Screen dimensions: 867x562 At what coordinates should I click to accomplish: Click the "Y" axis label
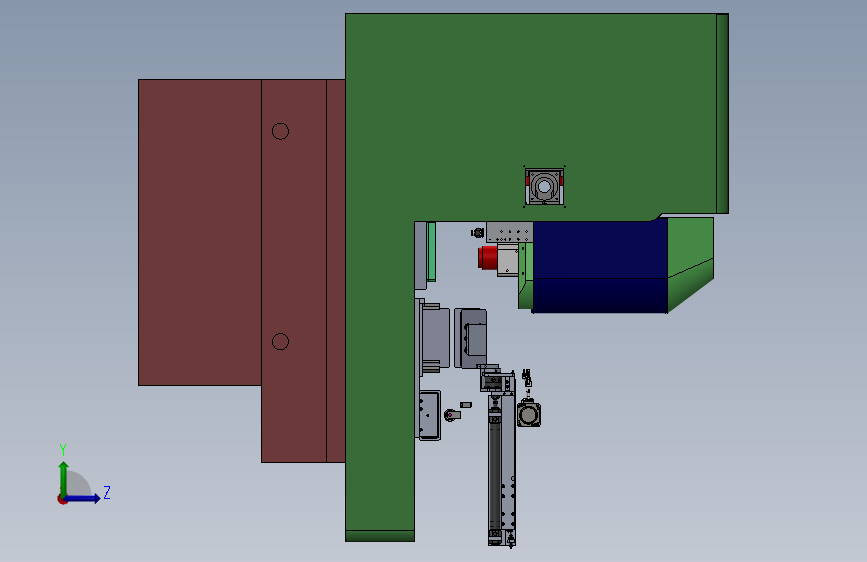pos(63,450)
